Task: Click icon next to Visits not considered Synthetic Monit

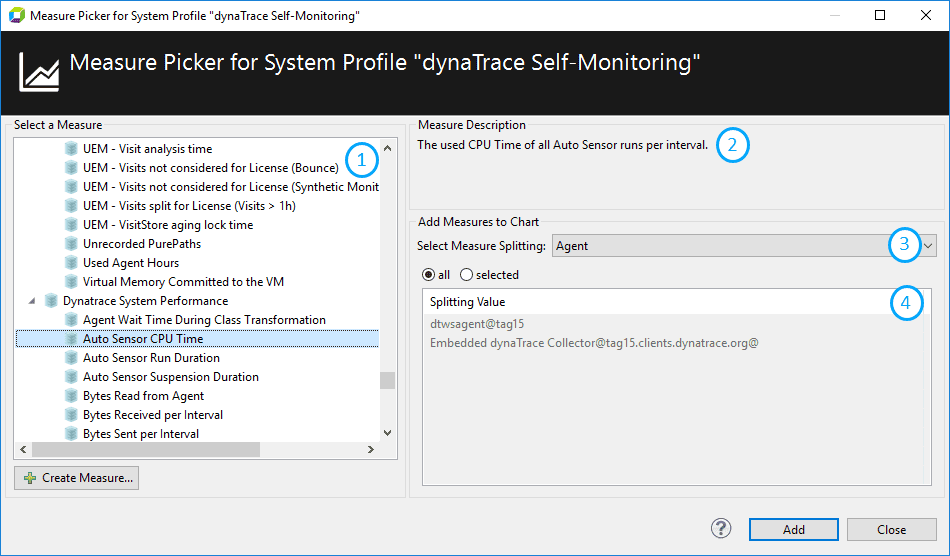Action: 71,187
